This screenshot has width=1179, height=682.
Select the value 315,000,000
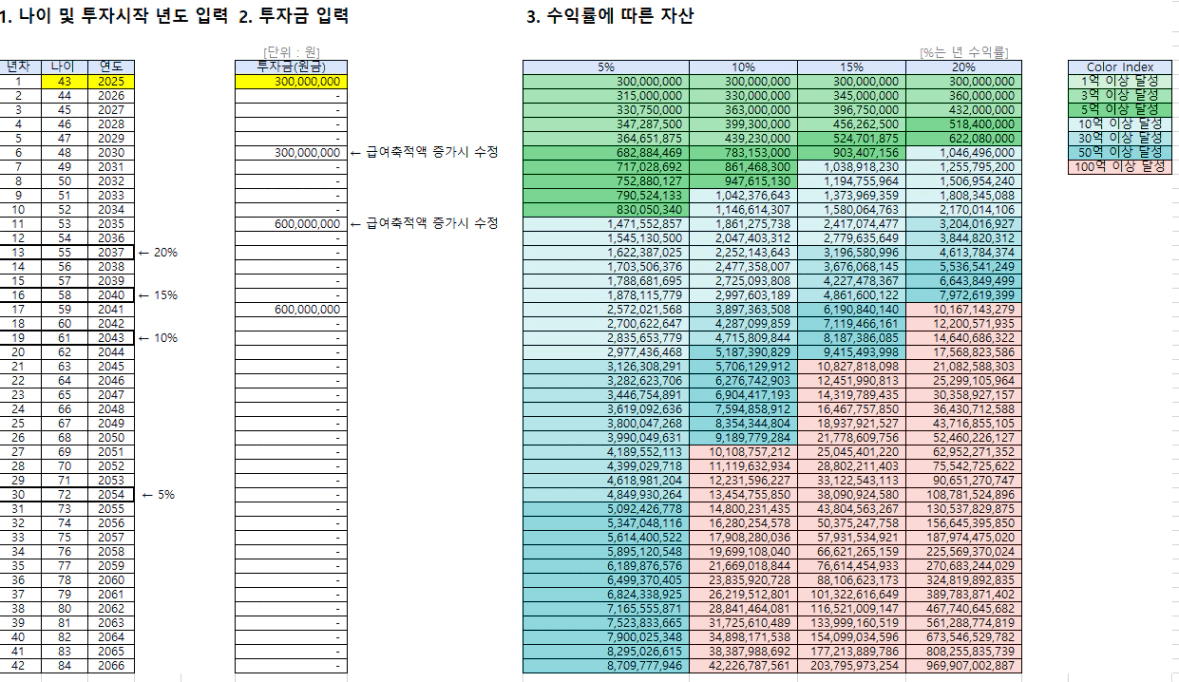tap(606, 95)
